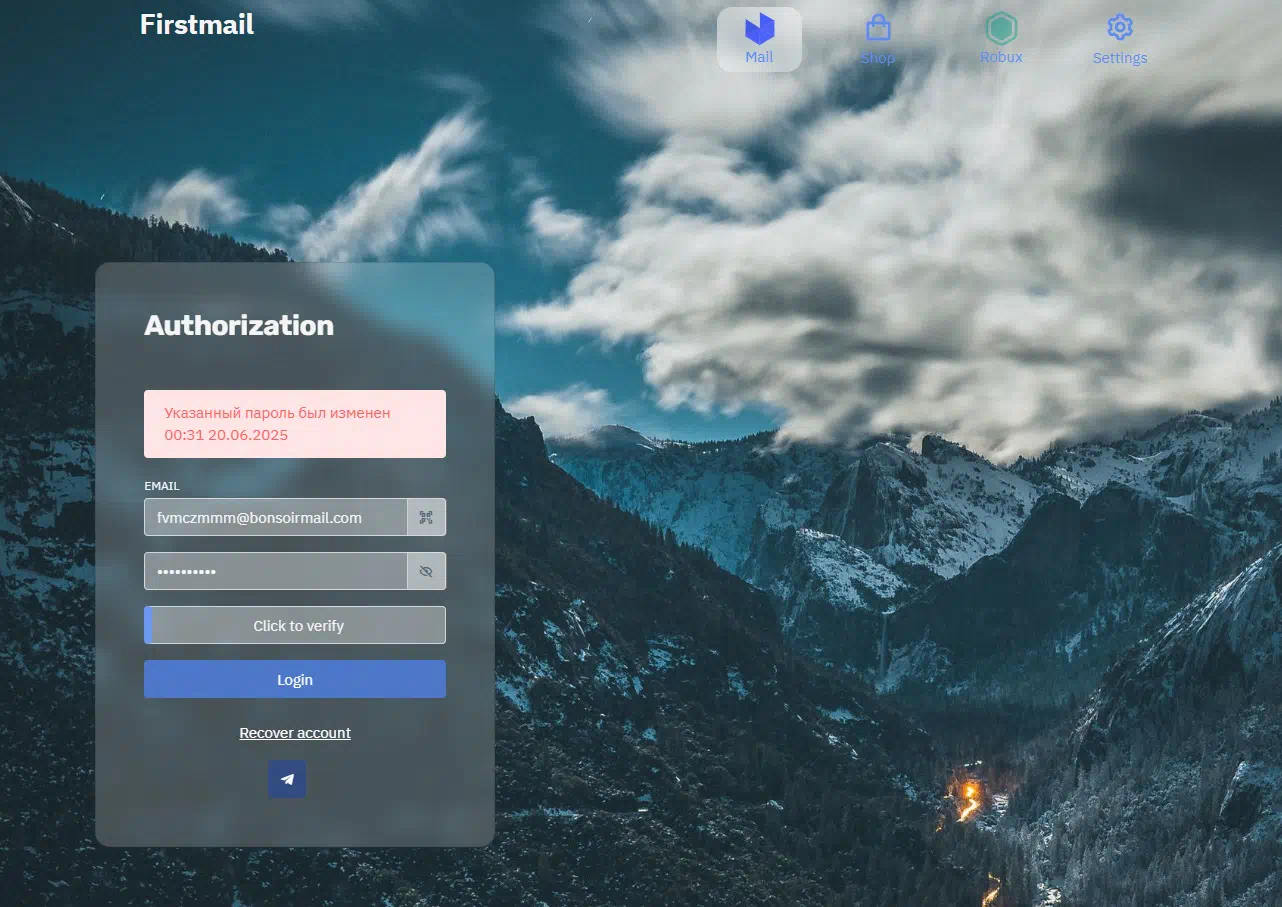Click the email address input field

275,517
